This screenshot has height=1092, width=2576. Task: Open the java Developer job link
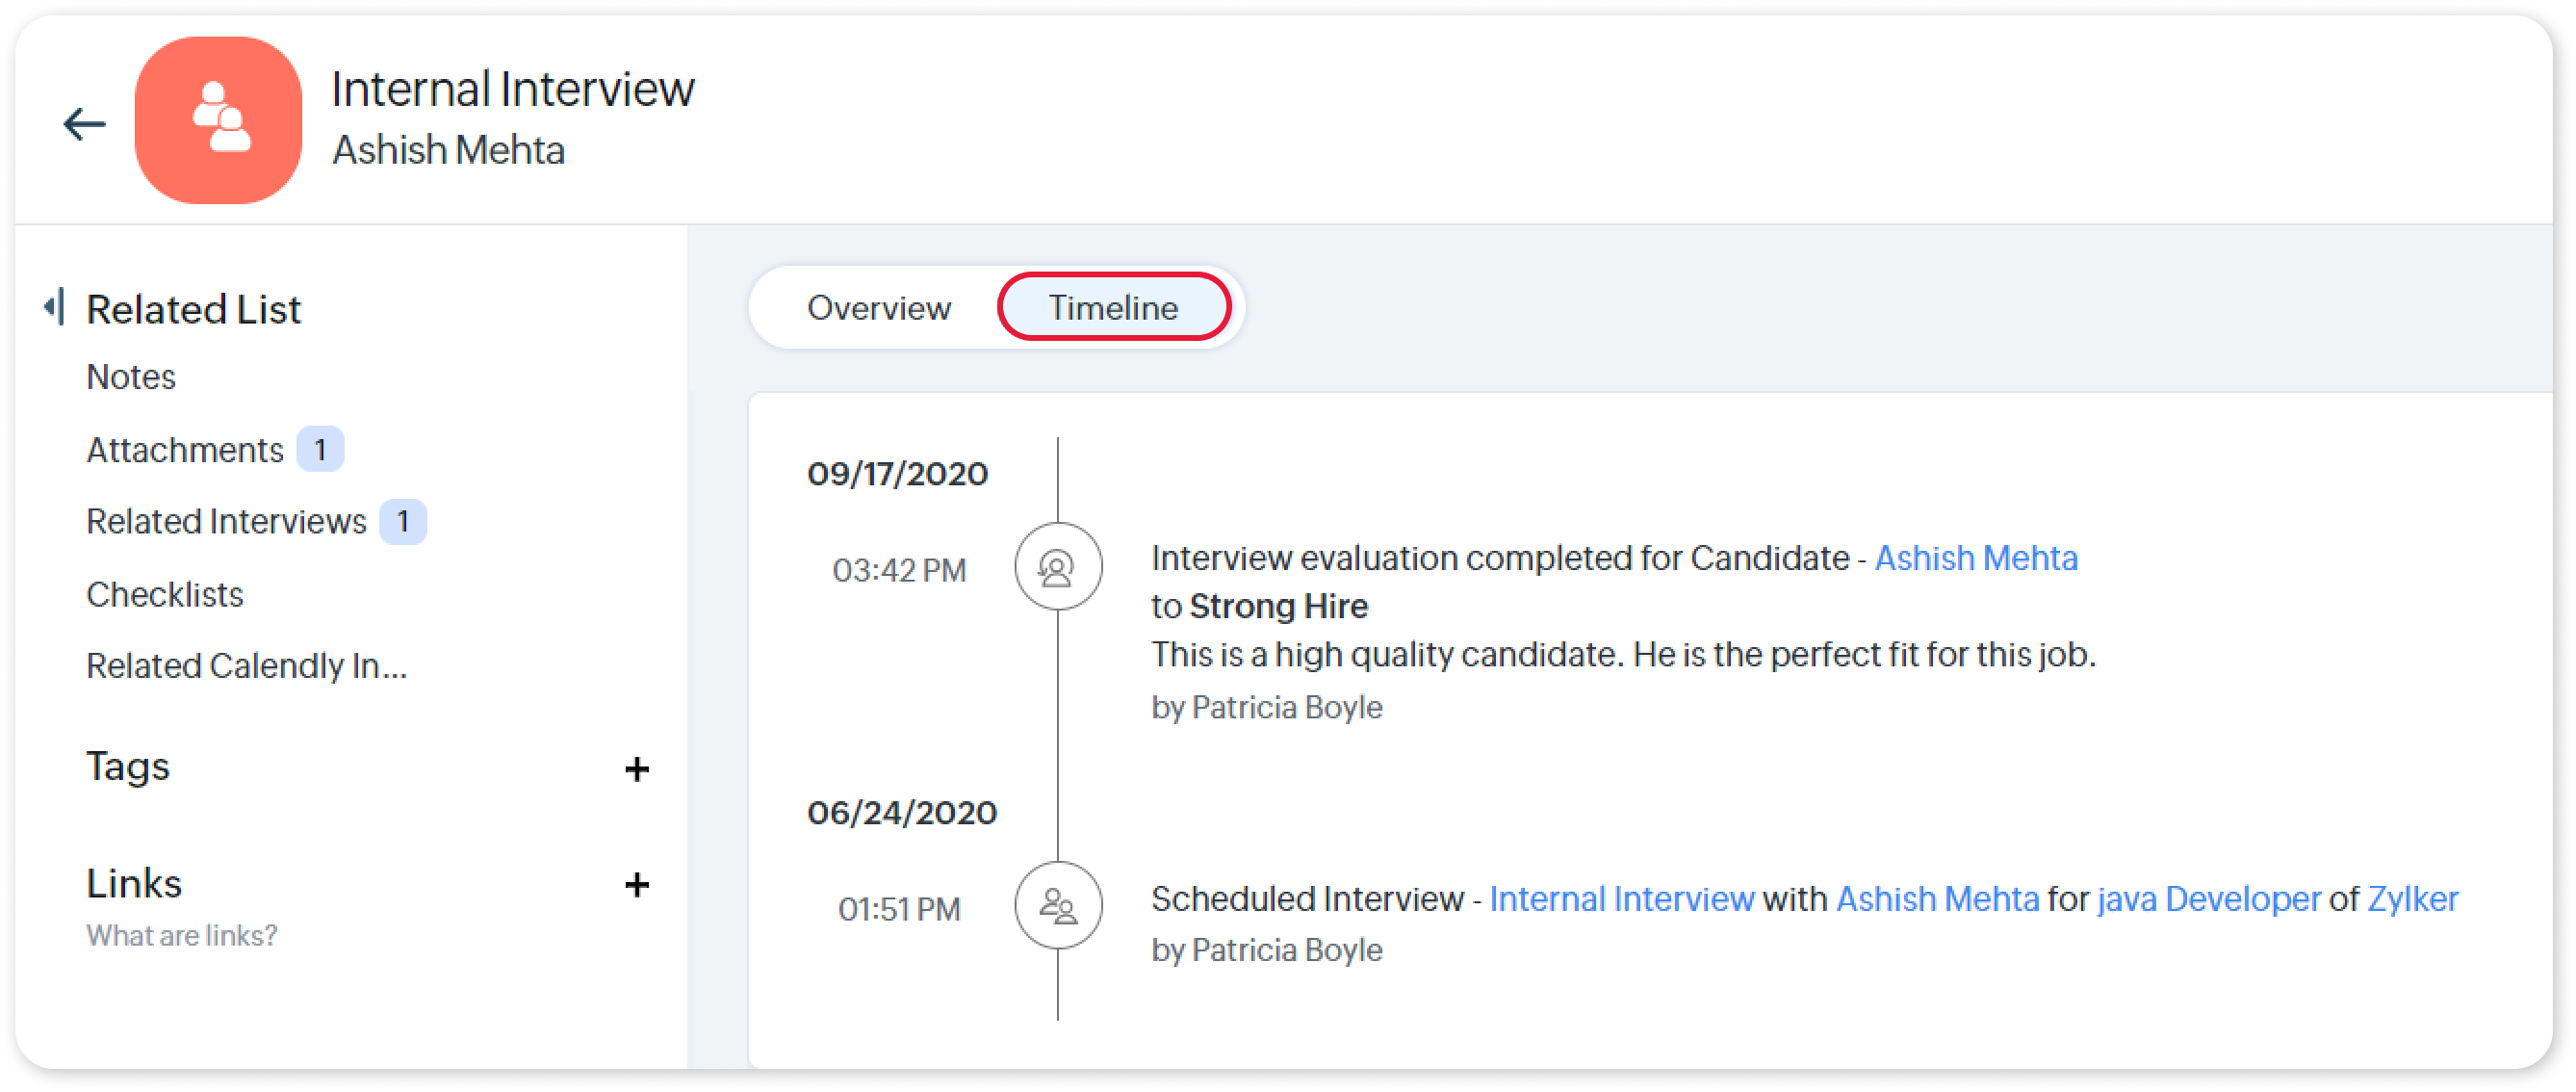pyautogui.click(x=2208, y=899)
